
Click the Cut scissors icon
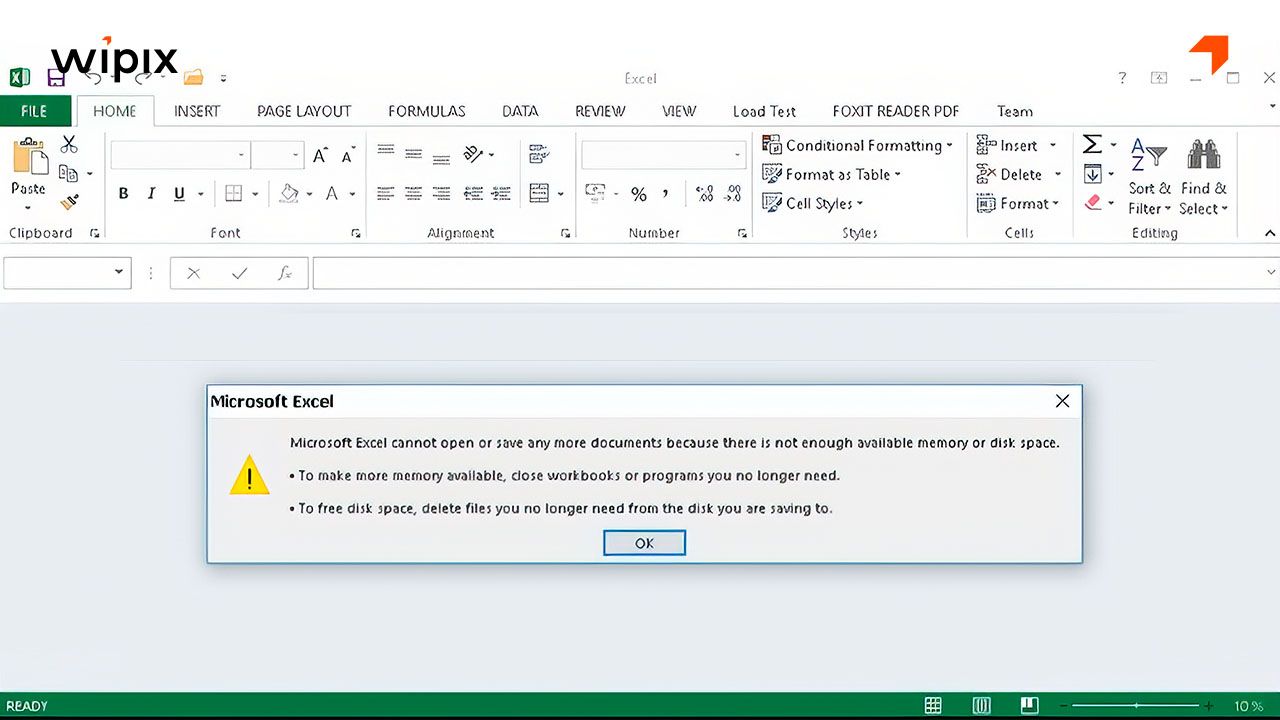69,145
